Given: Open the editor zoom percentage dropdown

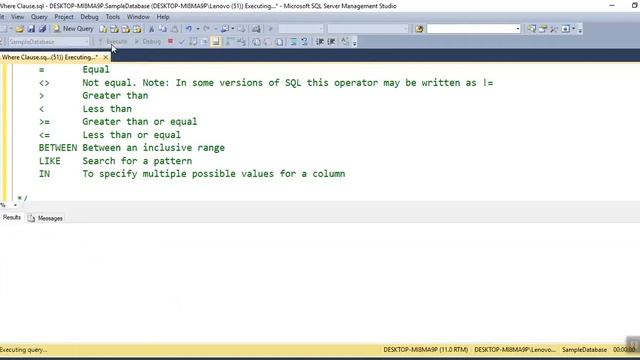Looking at the screenshot, I should click(x=15, y=205).
